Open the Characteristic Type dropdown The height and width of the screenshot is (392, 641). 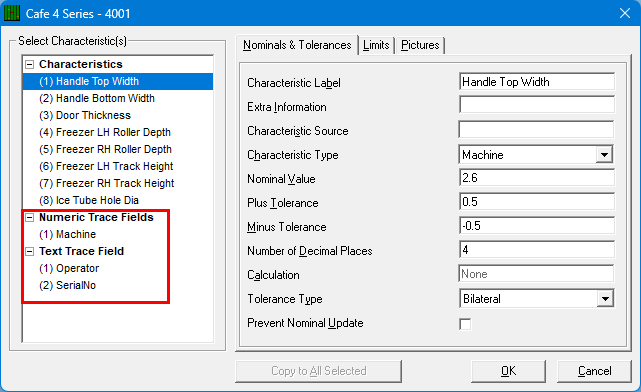pos(604,155)
